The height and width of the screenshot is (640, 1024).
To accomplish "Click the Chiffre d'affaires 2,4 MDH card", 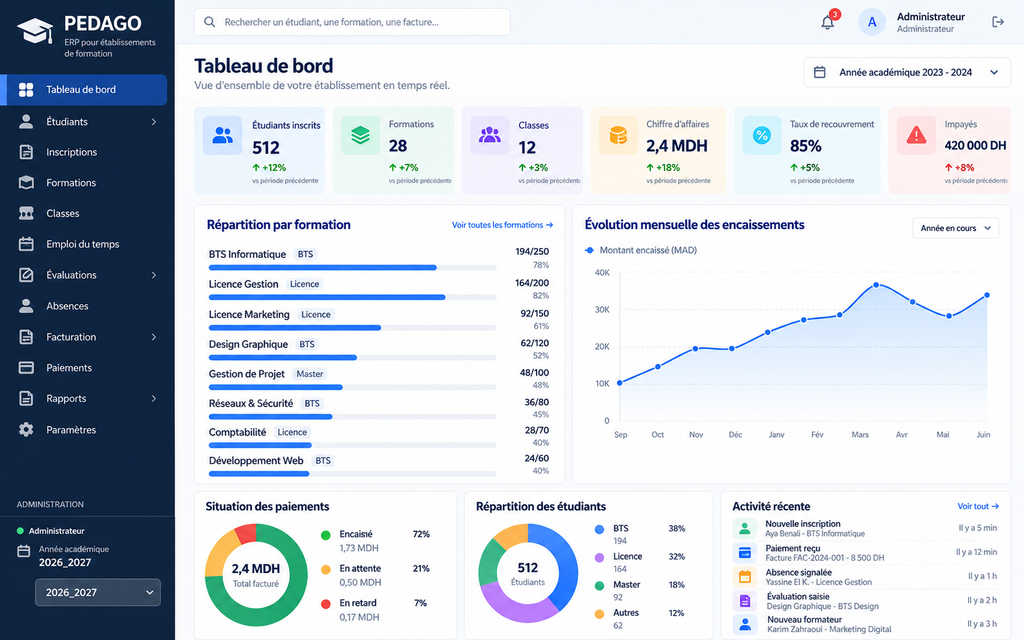I will [658, 150].
